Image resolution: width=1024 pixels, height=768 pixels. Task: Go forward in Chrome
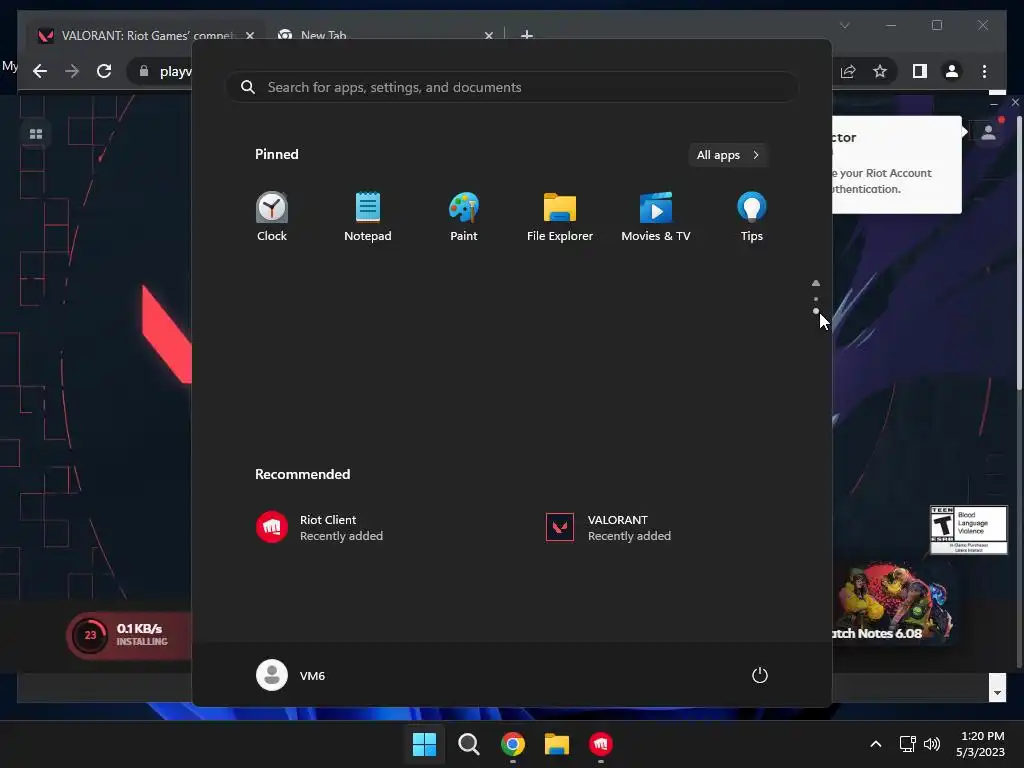pyautogui.click(x=72, y=71)
